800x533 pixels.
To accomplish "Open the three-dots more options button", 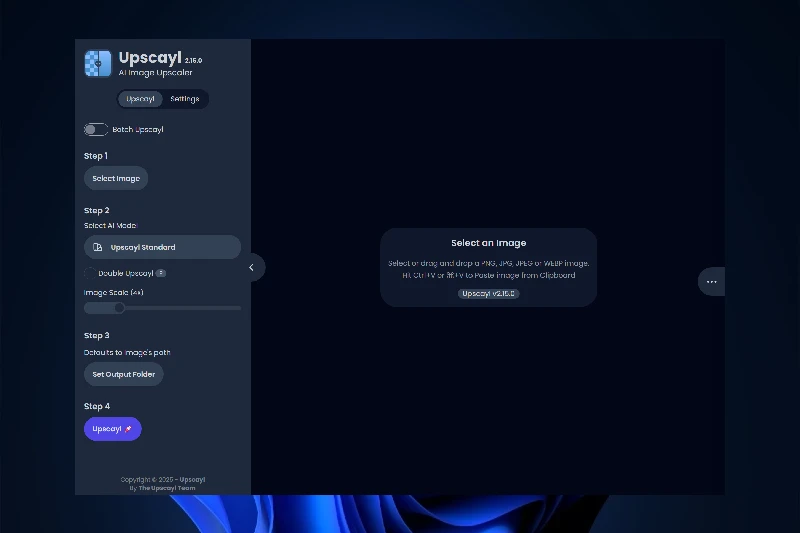I will (711, 282).
